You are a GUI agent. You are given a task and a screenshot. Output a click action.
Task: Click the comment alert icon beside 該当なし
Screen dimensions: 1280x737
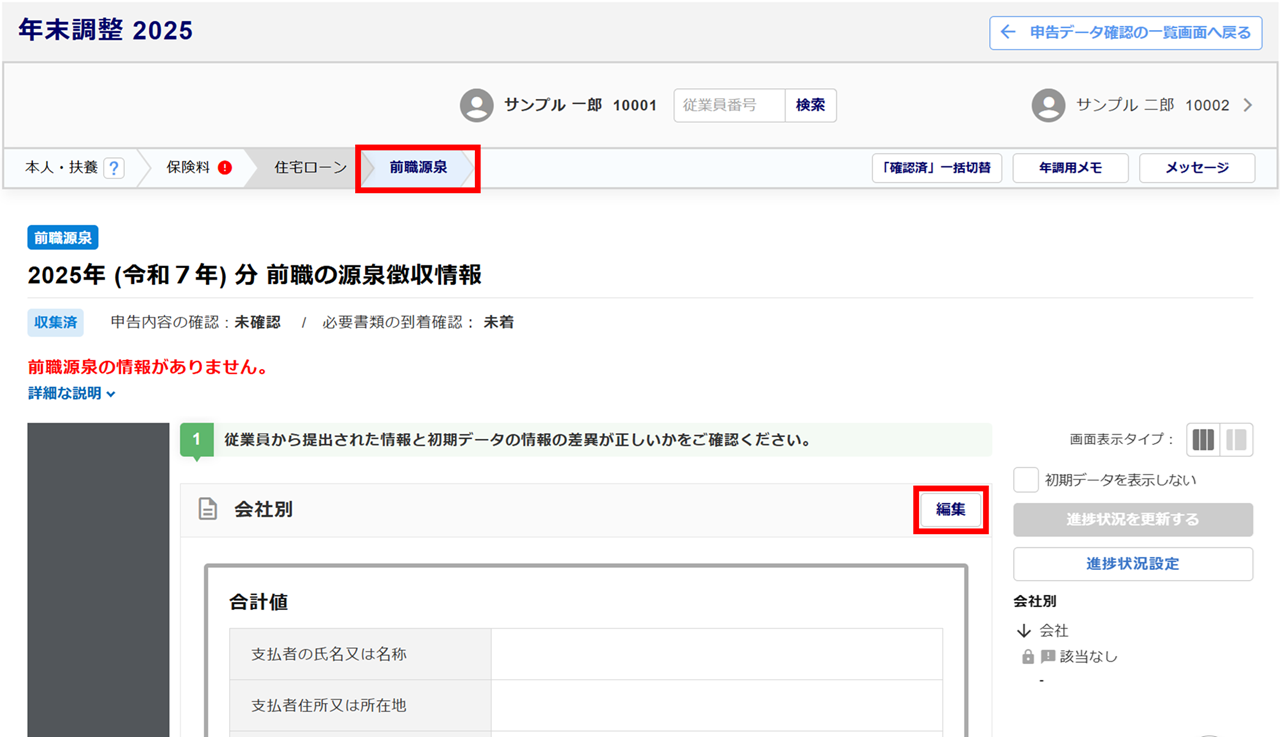click(1048, 657)
